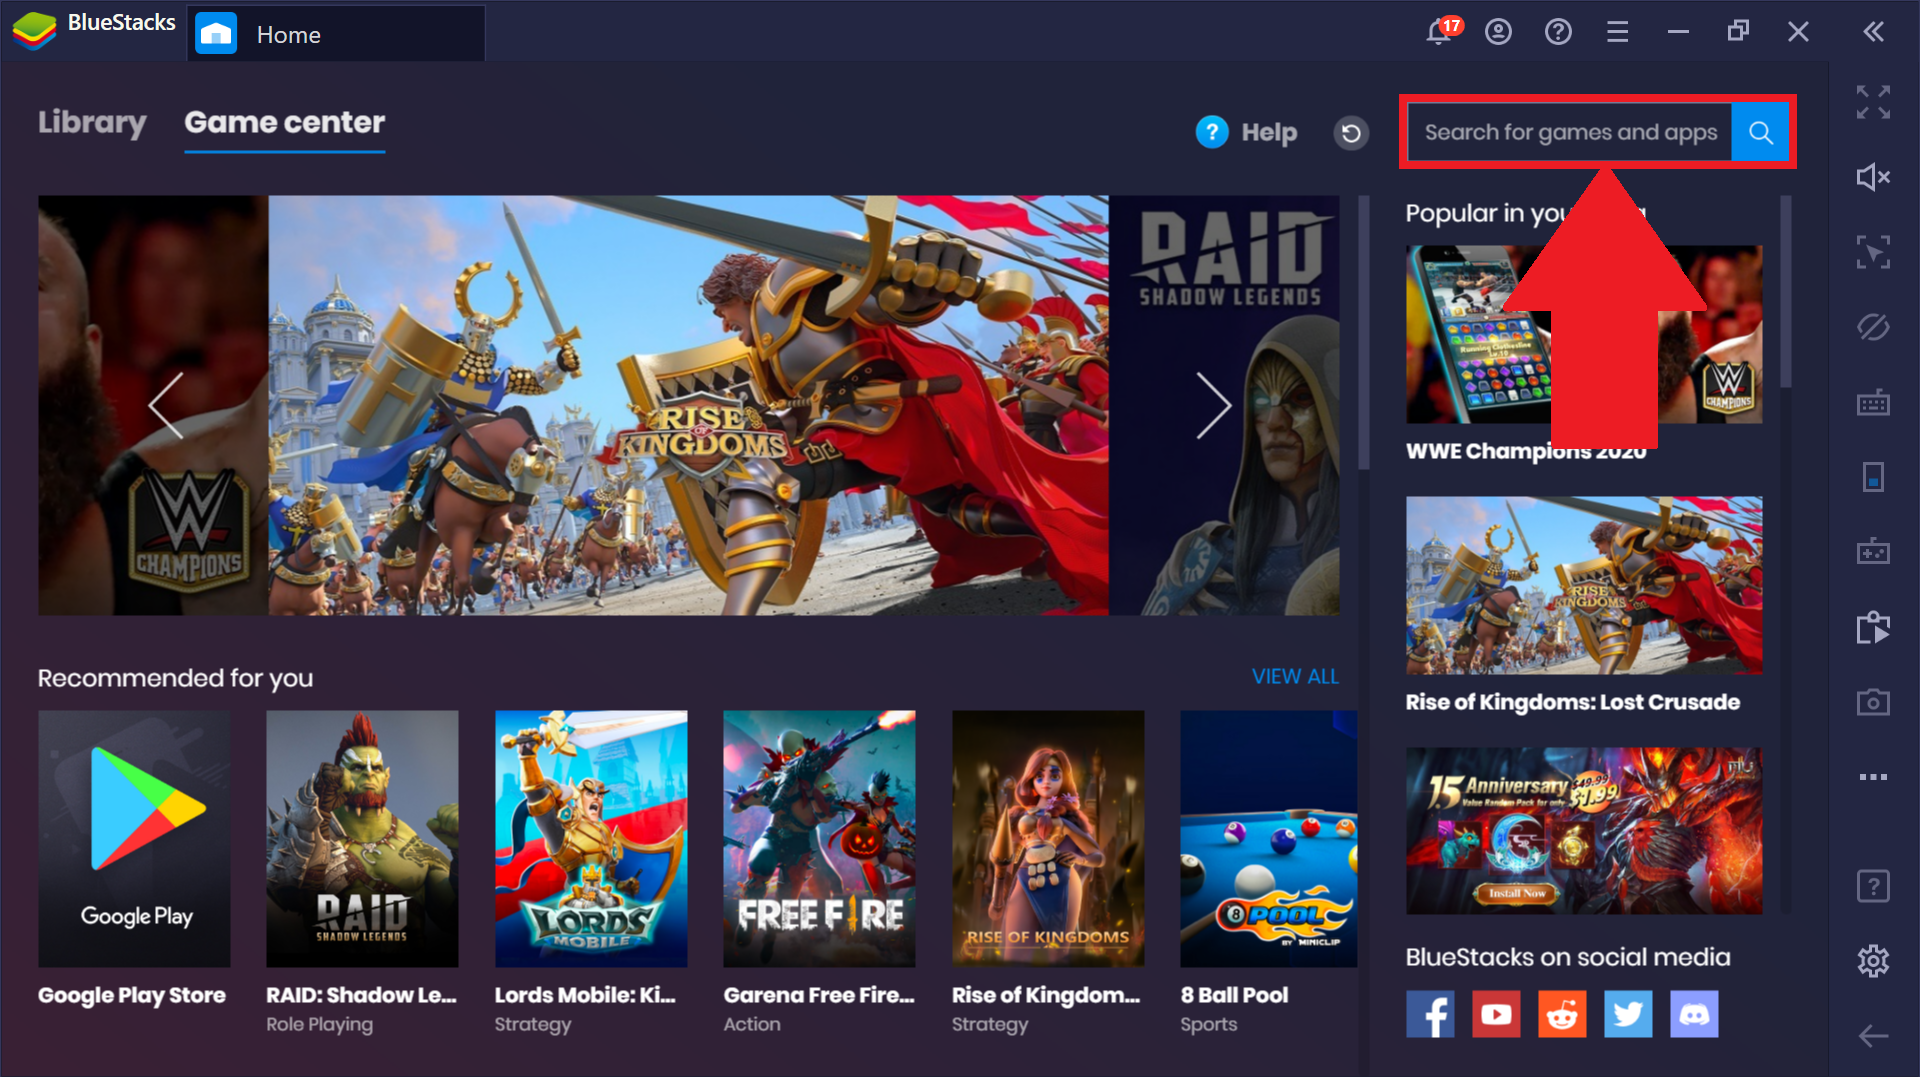Unmute sound using the muted speaker icon
This screenshot has width=1920, height=1077.
point(1873,177)
